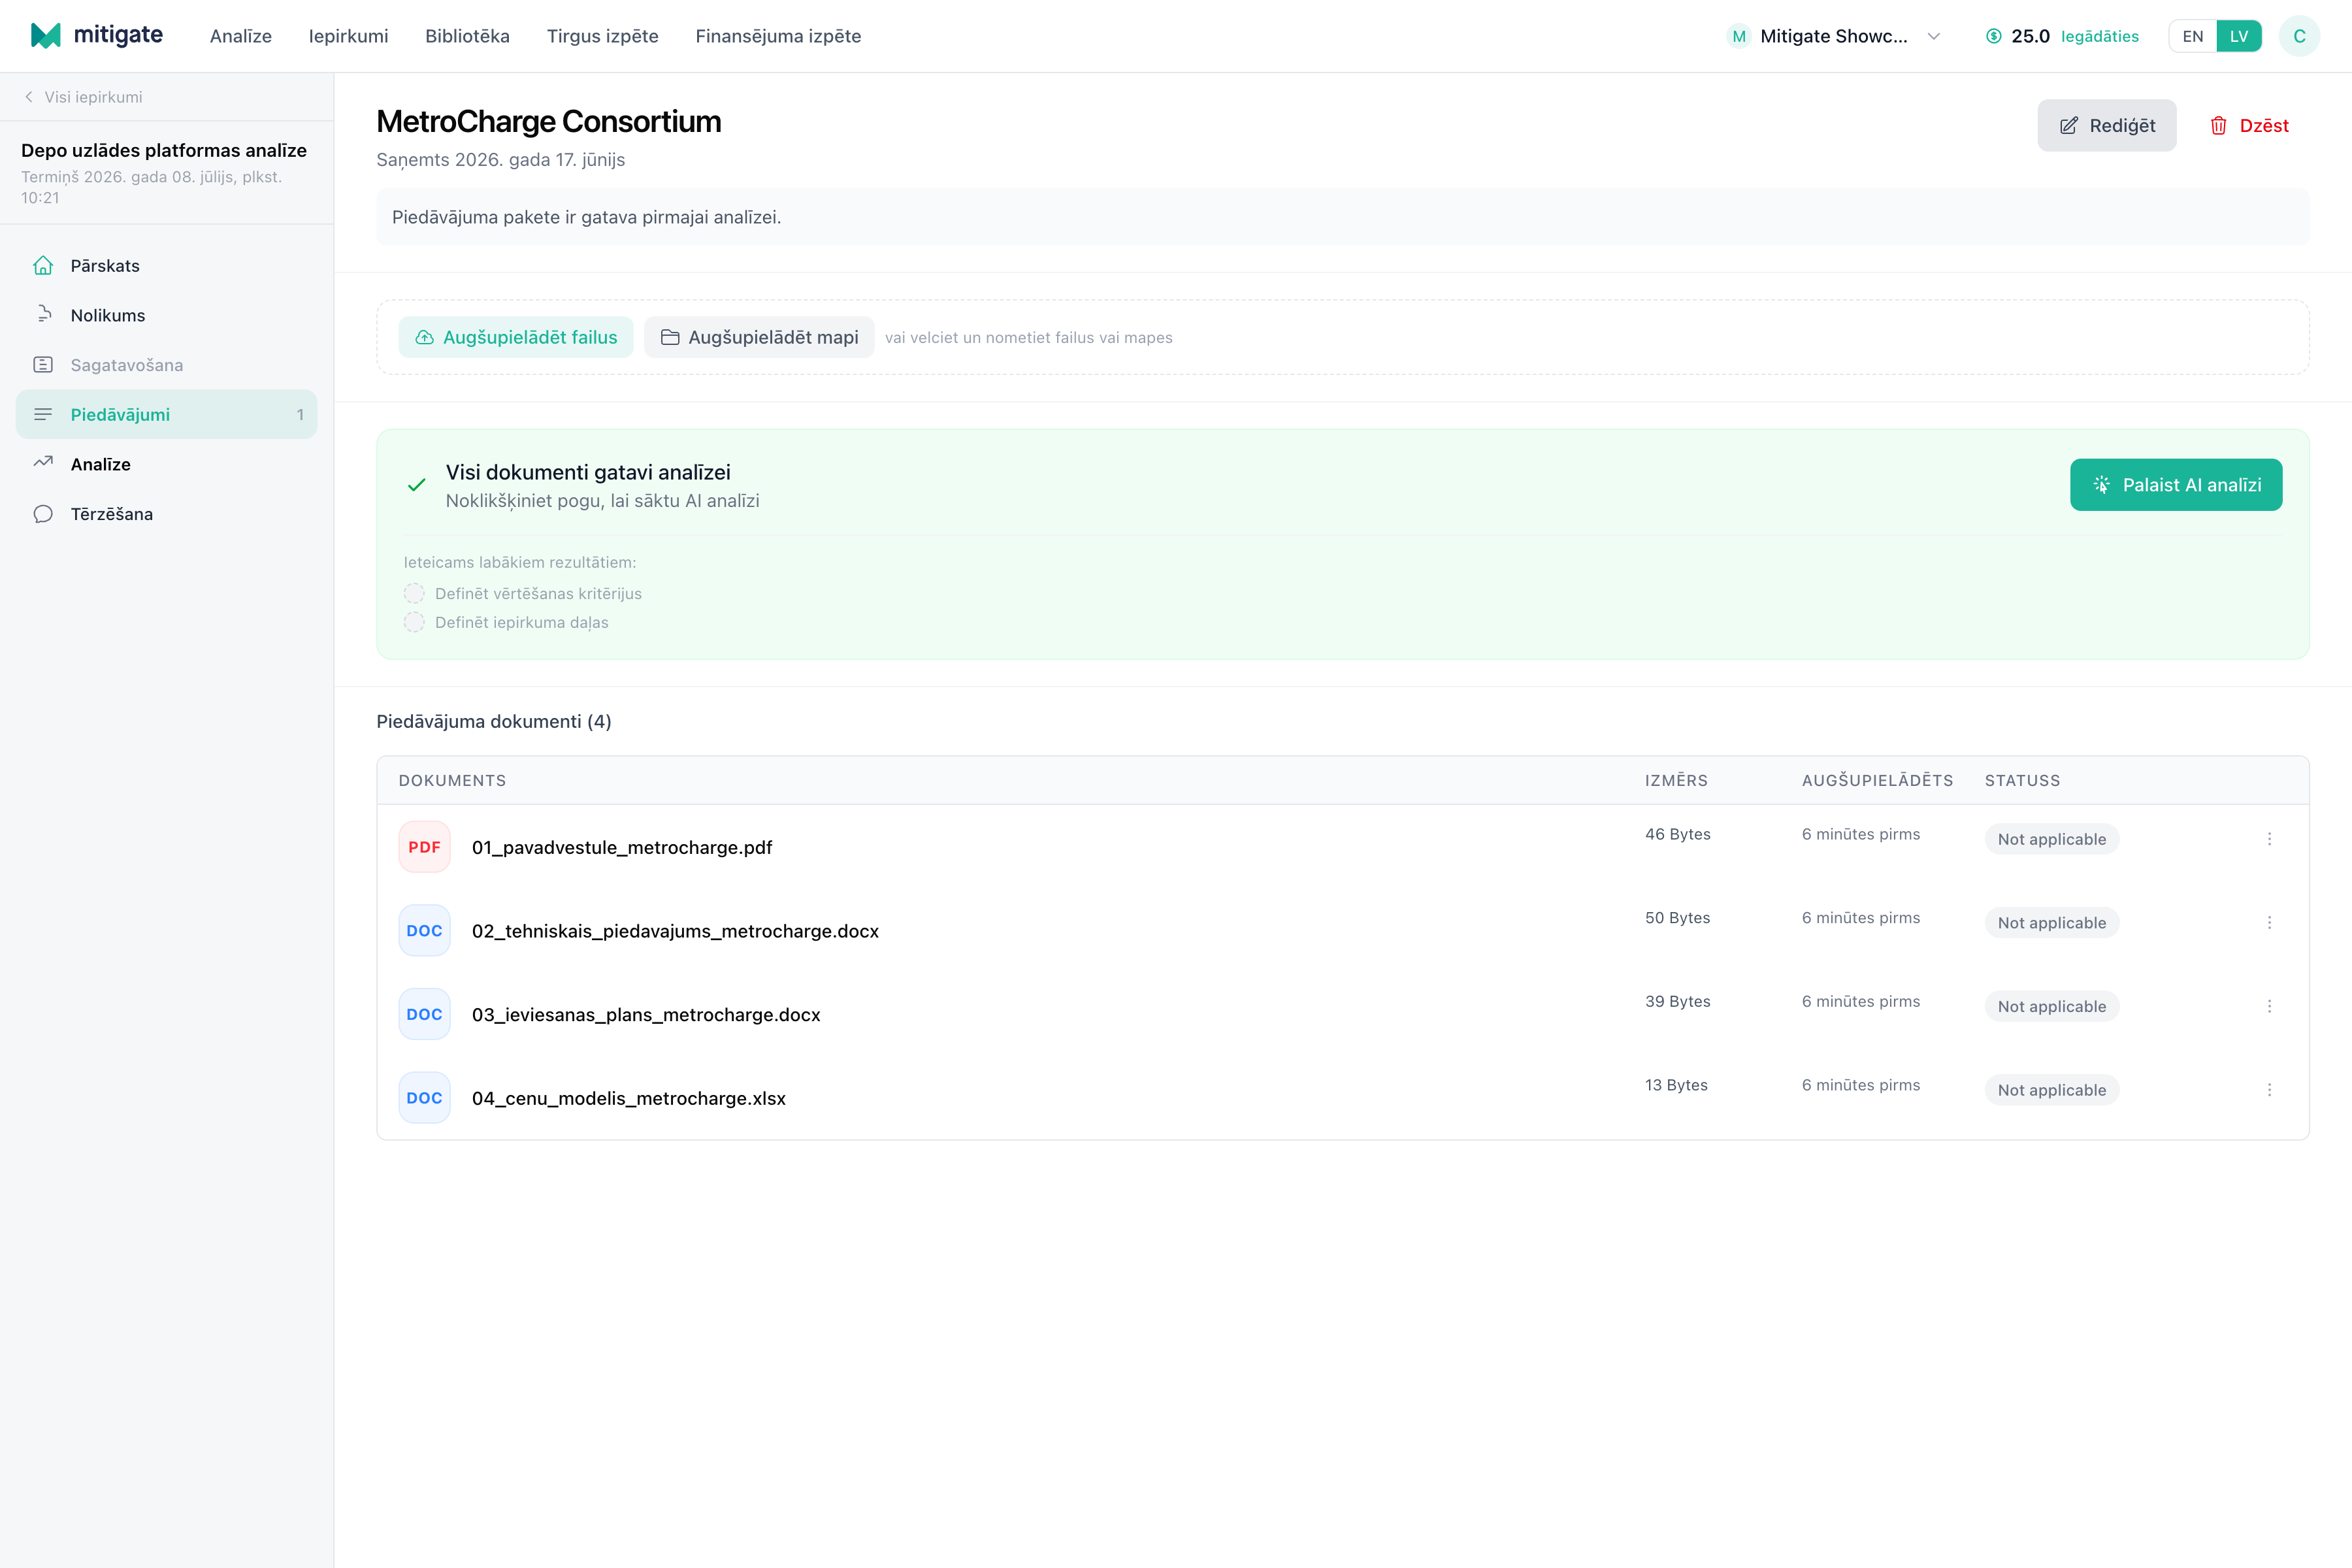Open the user avatar C
This screenshot has width=2352, height=1568.
click(x=2299, y=36)
